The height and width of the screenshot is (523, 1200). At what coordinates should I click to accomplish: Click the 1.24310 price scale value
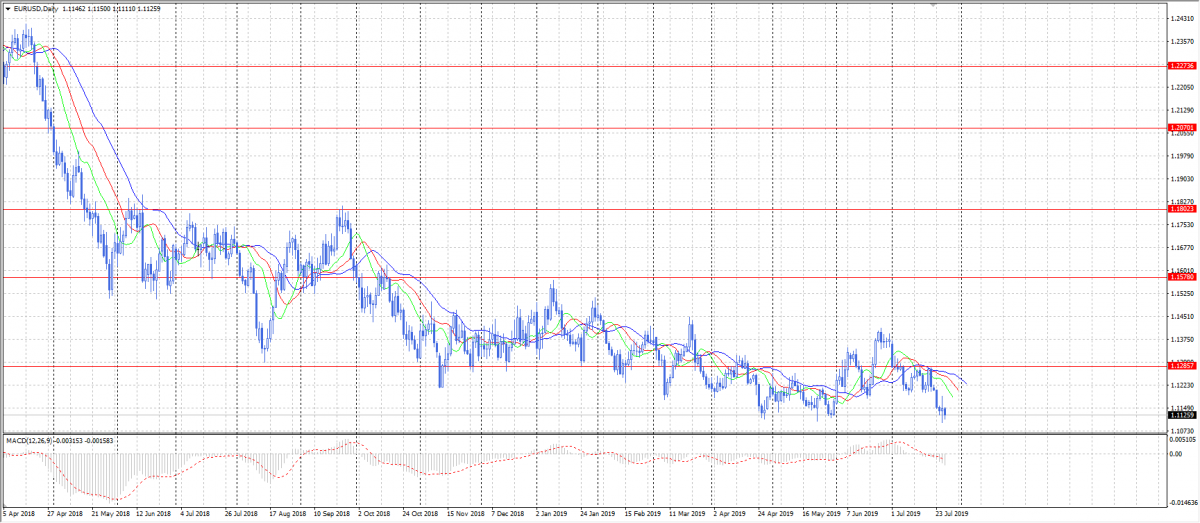pyautogui.click(x=1183, y=18)
